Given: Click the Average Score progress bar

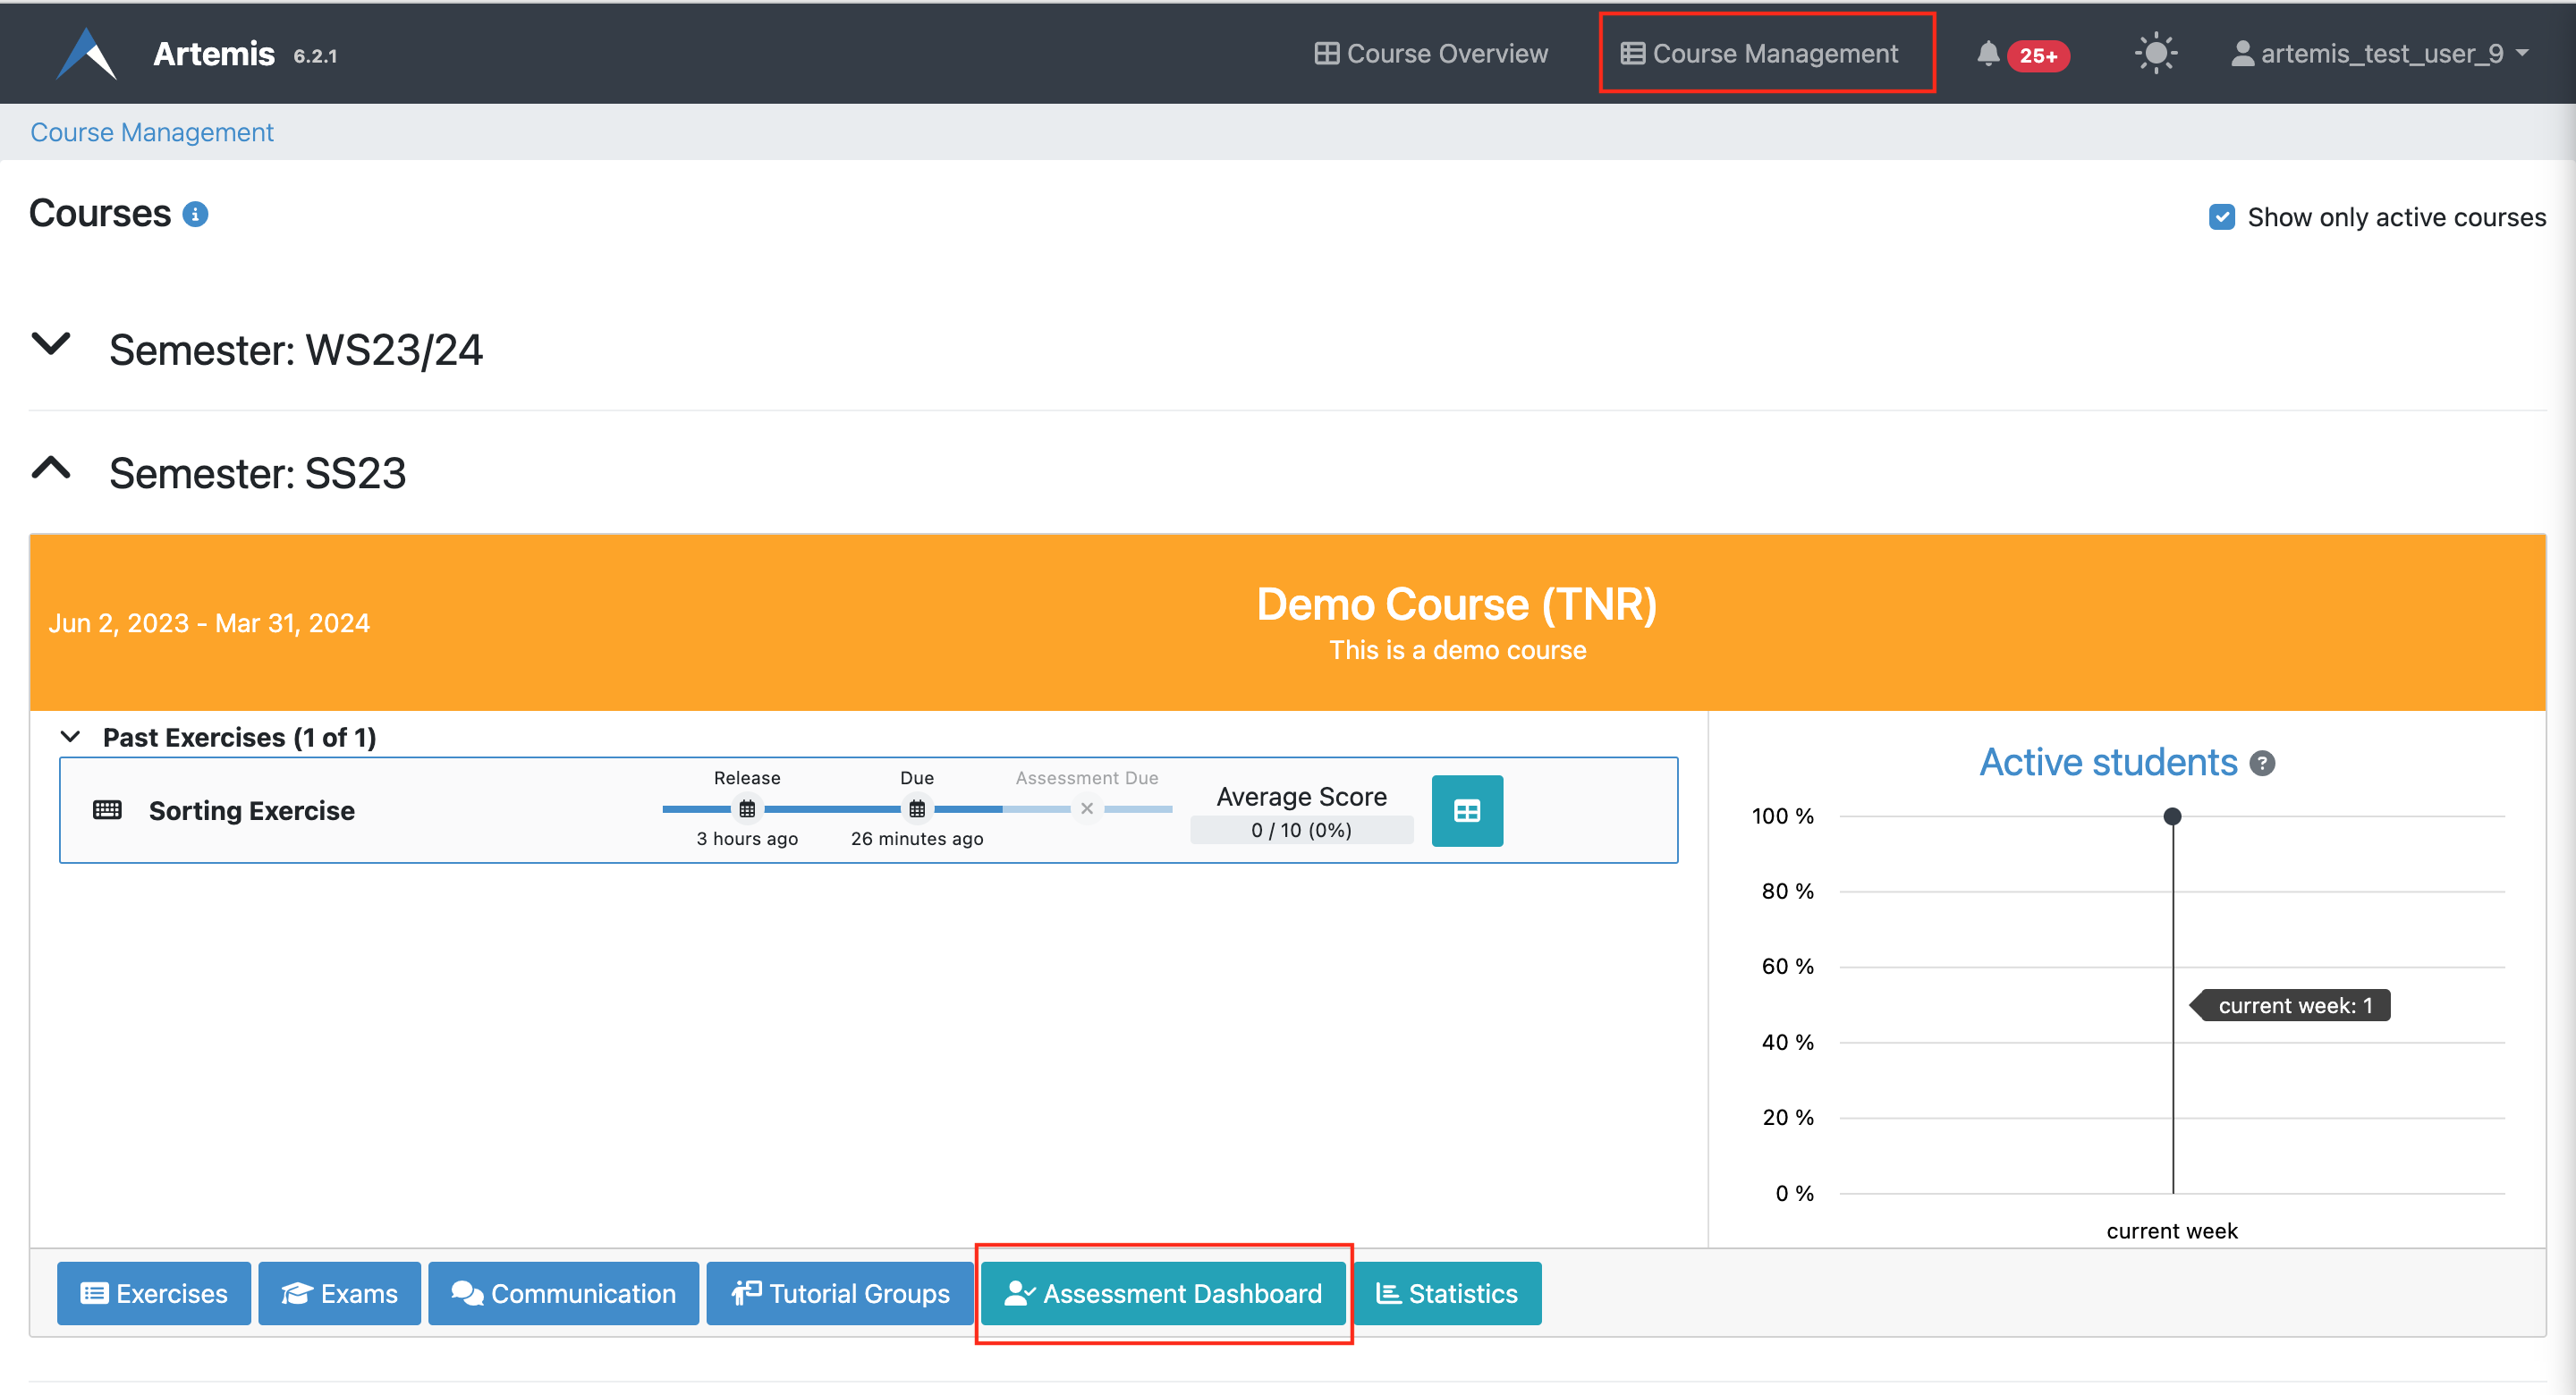Looking at the screenshot, I should coord(1301,829).
